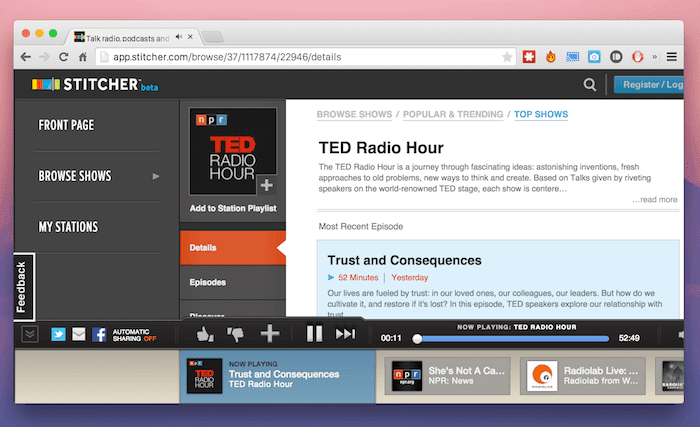Screen dimensions: 700x427
Task: Click '52 Minutes' duration text
Action: click(x=358, y=277)
